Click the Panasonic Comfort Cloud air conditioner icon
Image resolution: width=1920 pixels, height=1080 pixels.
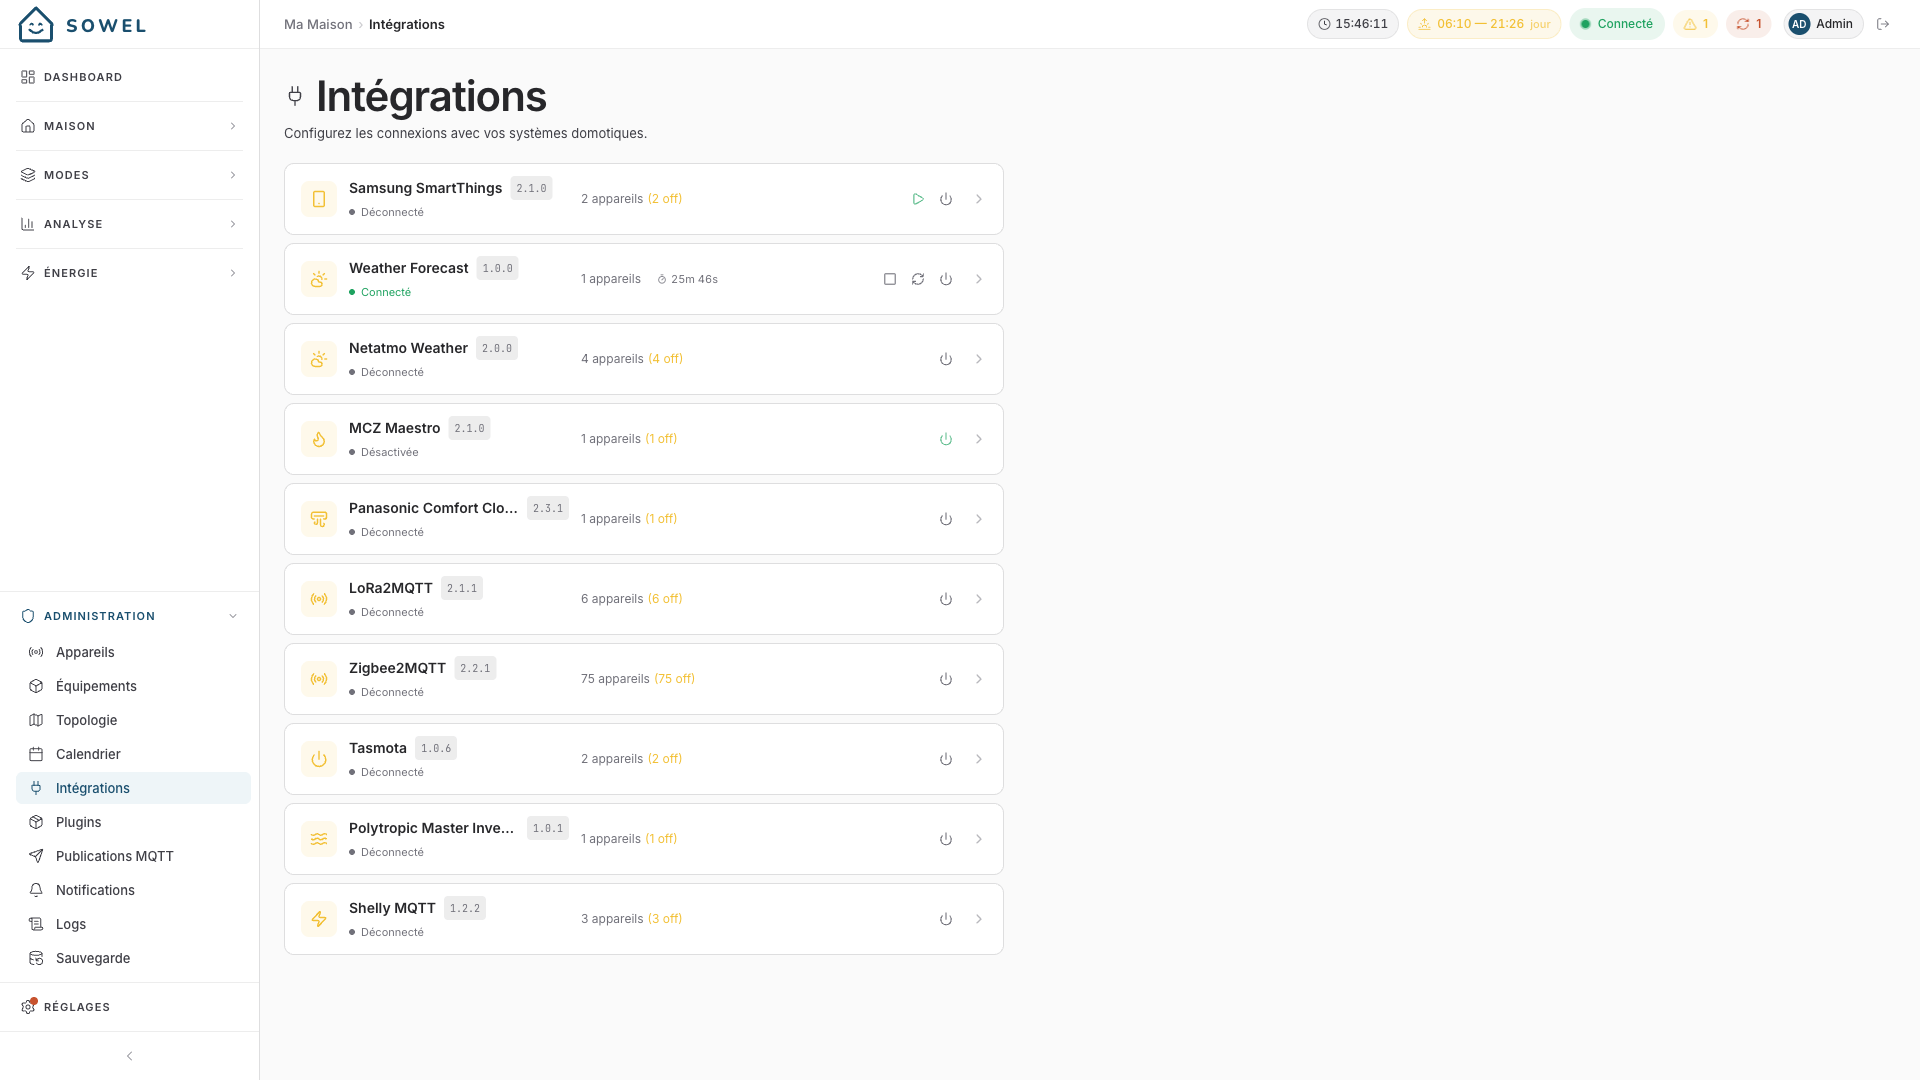pos(319,519)
